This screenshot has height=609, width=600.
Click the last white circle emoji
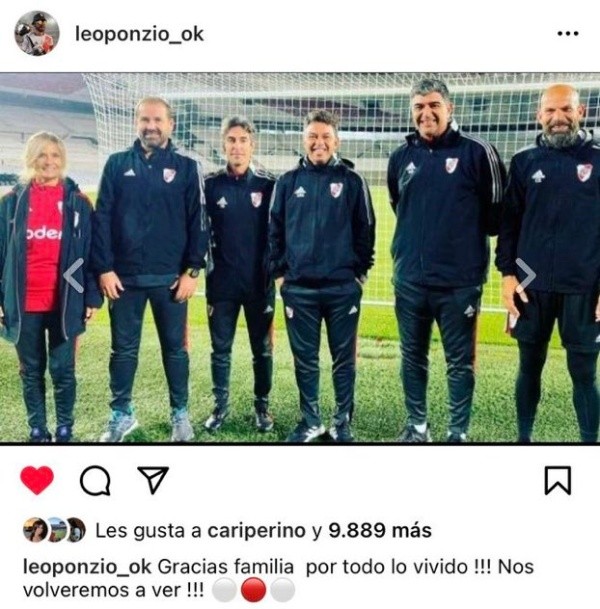pos(282,590)
